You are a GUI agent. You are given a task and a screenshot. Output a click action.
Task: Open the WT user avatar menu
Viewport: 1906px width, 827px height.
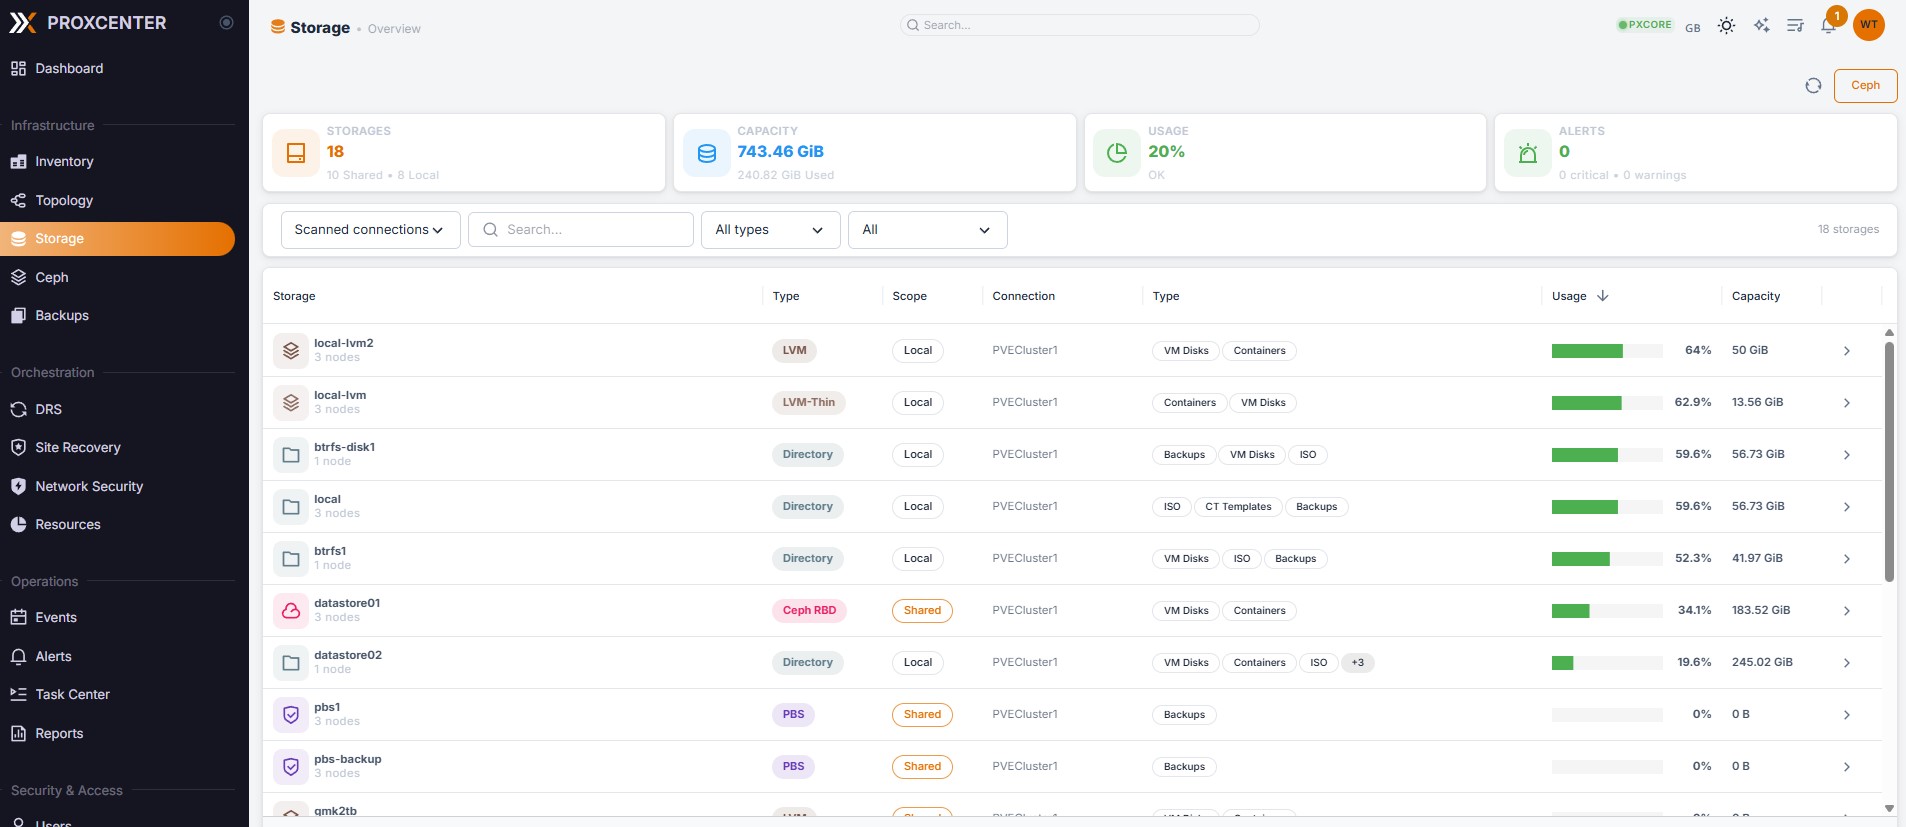tap(1868, 25)
